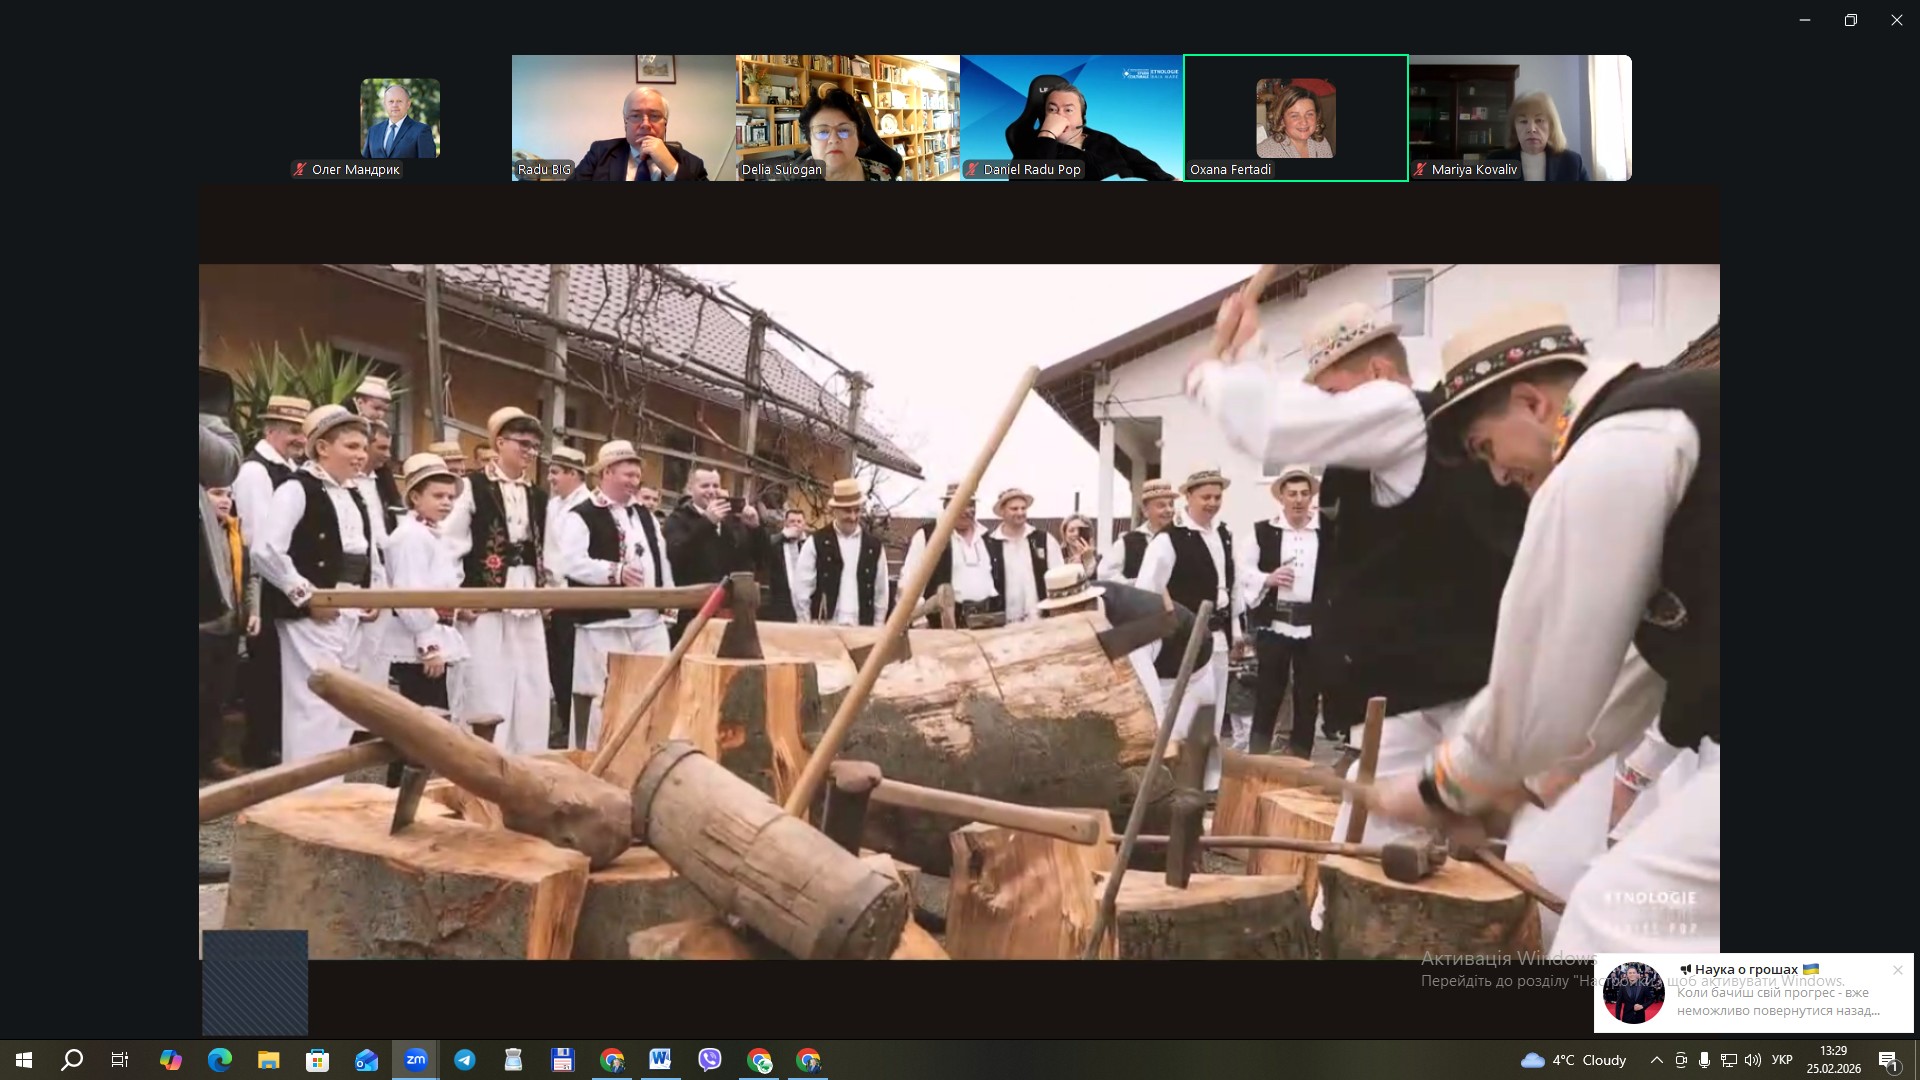The width and height of the screenshot is (1920, 1080).
Task: Launch Microsoft Edge from taskbar
Action: point(219,1060)
